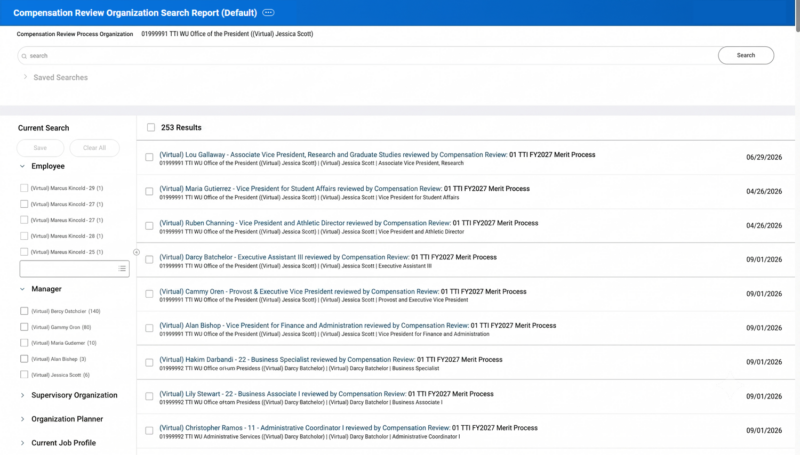The width and height of the screenshot is (800, 455).
Task: Click the Clear All button
Action: (x=94, y=148)
